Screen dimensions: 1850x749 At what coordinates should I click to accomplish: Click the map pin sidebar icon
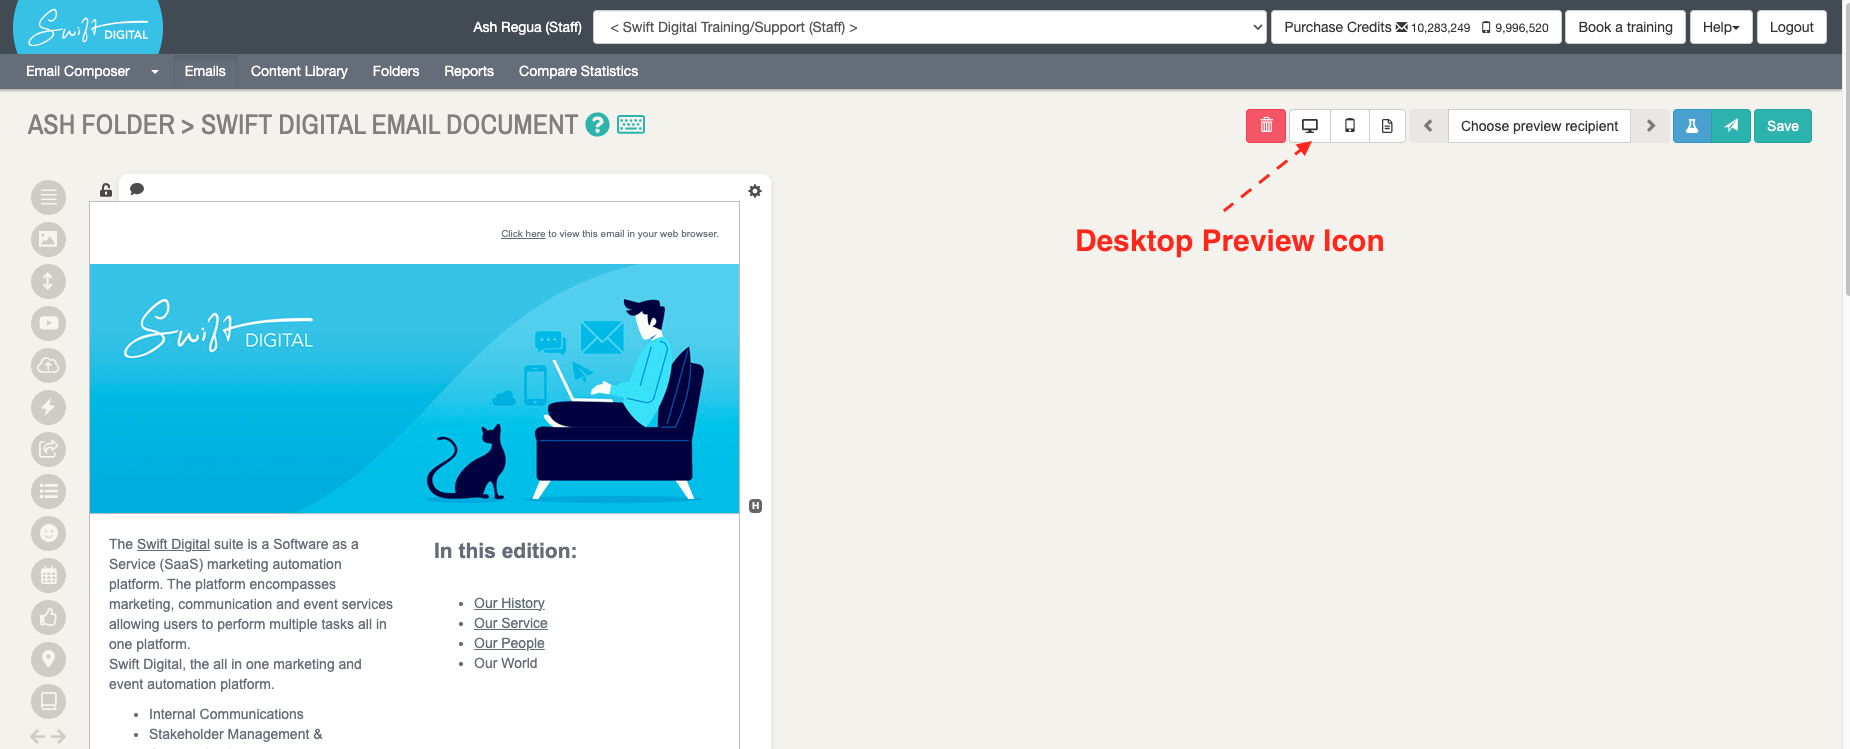[x=48, y=659]
